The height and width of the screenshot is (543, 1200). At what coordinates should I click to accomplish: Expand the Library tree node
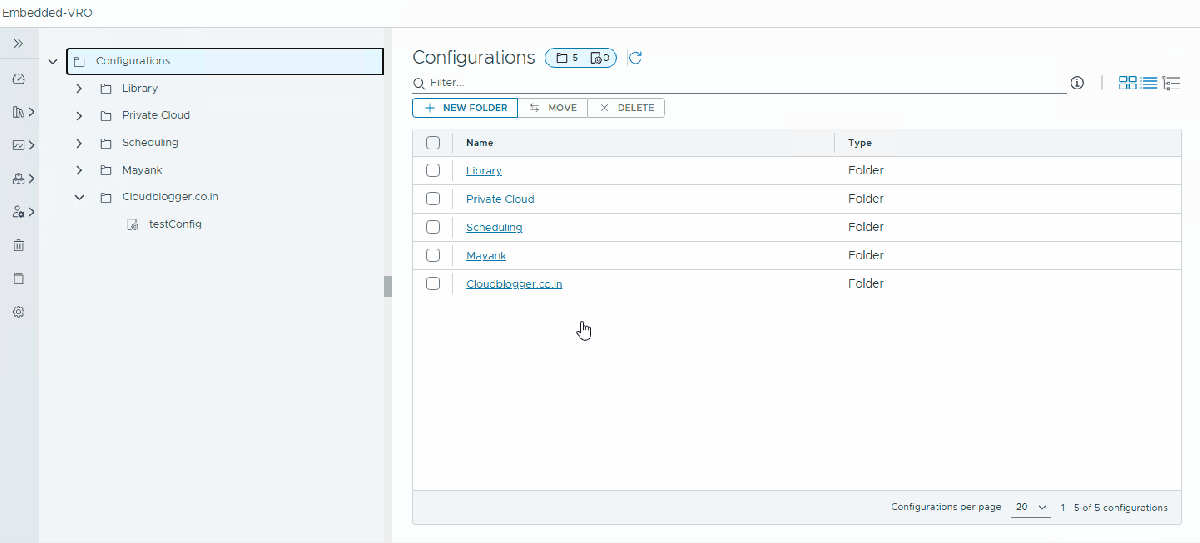(79, 88)
